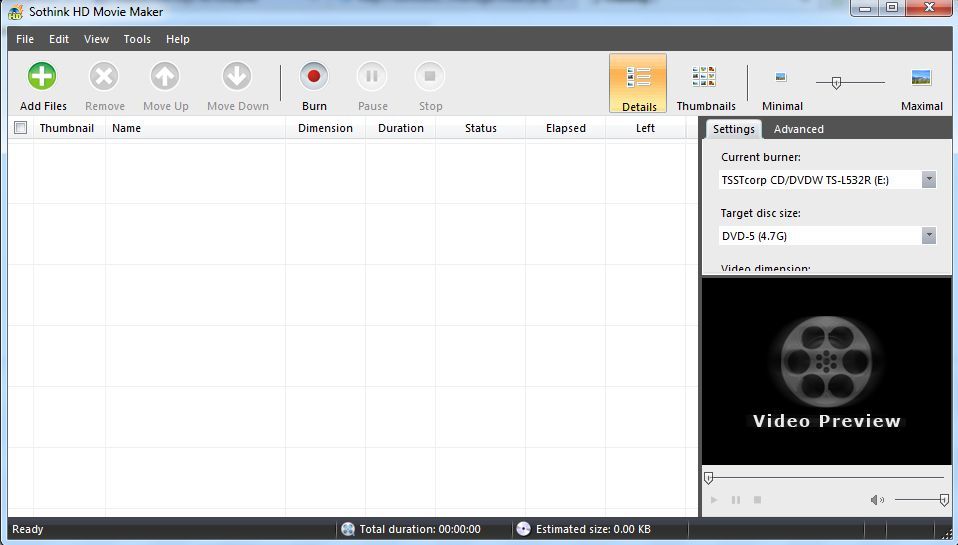The height and width of the screenshot is (545, 958).
Task: Adjust the preview volume slider
Action: click(944, 500)
